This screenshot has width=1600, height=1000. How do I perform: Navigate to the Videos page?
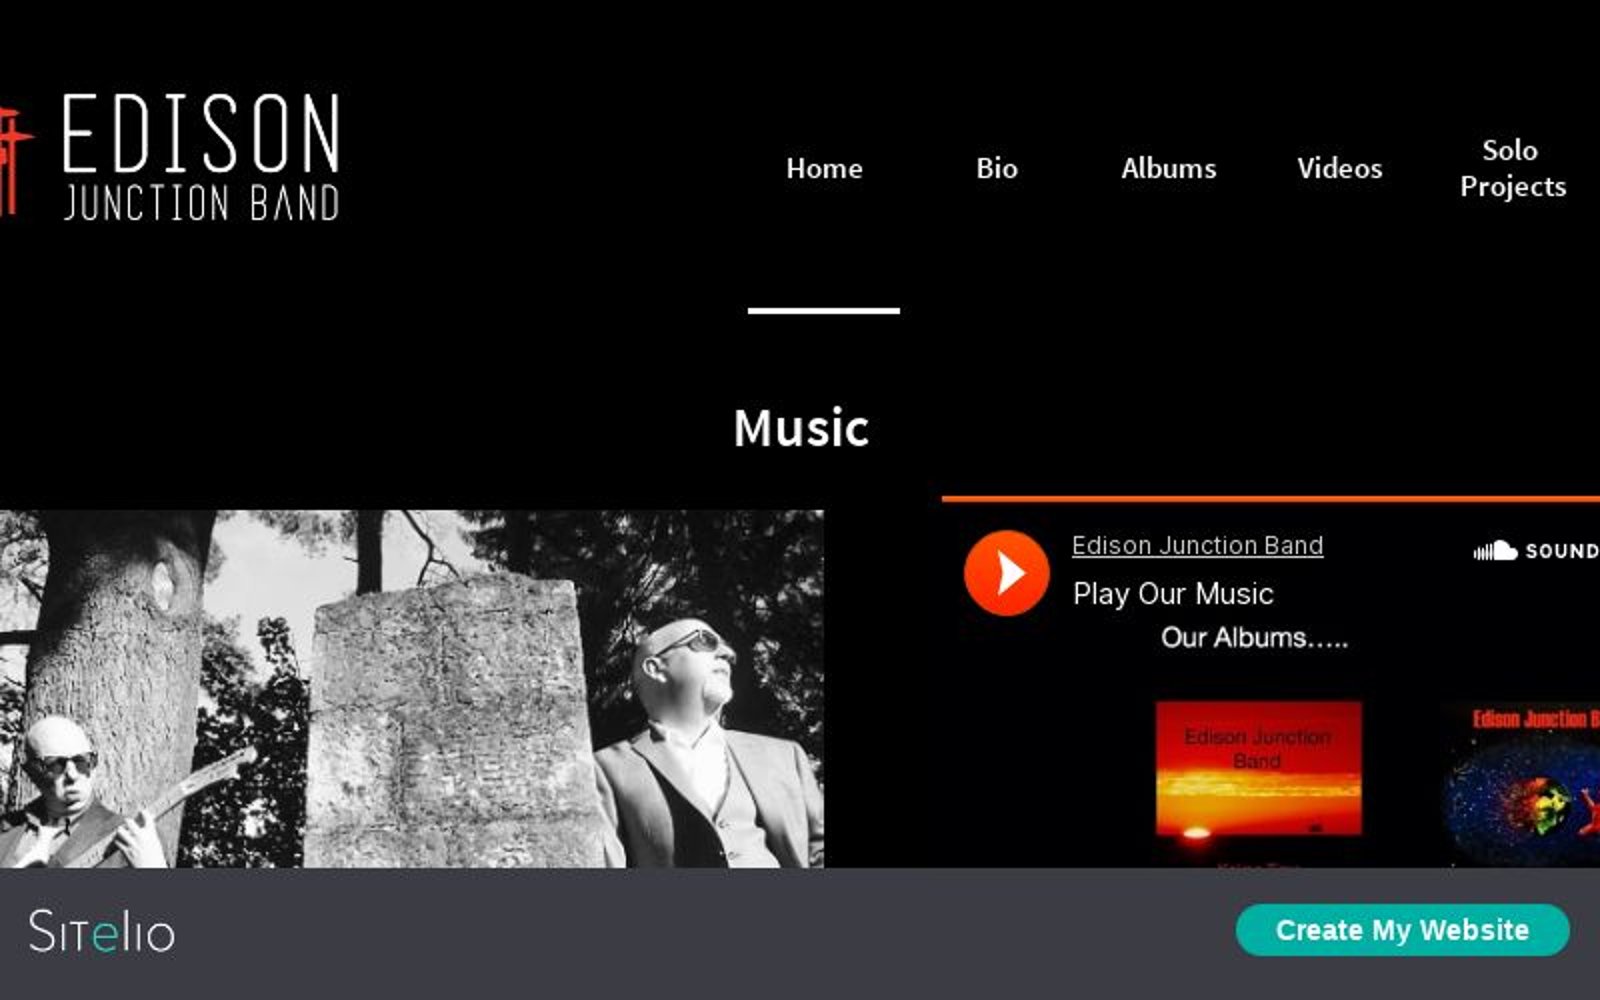(x=1340, y=168)
